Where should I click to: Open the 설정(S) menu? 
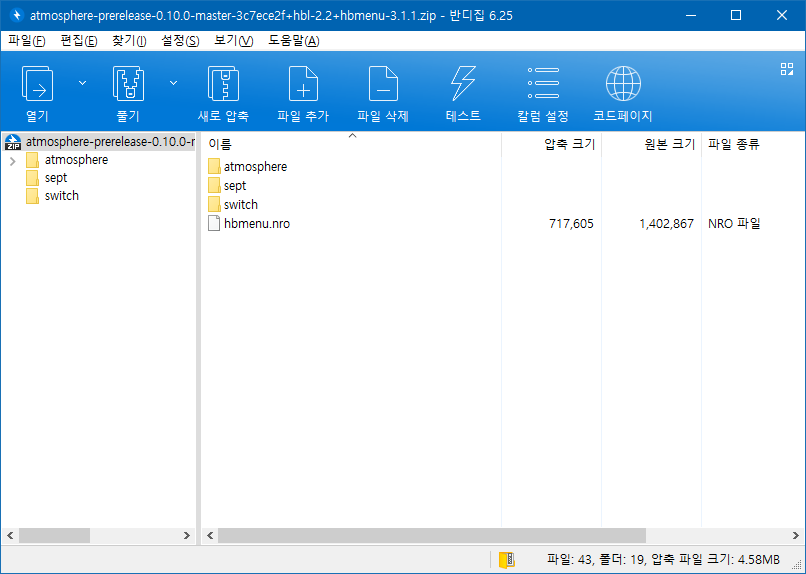pos(180,41)
